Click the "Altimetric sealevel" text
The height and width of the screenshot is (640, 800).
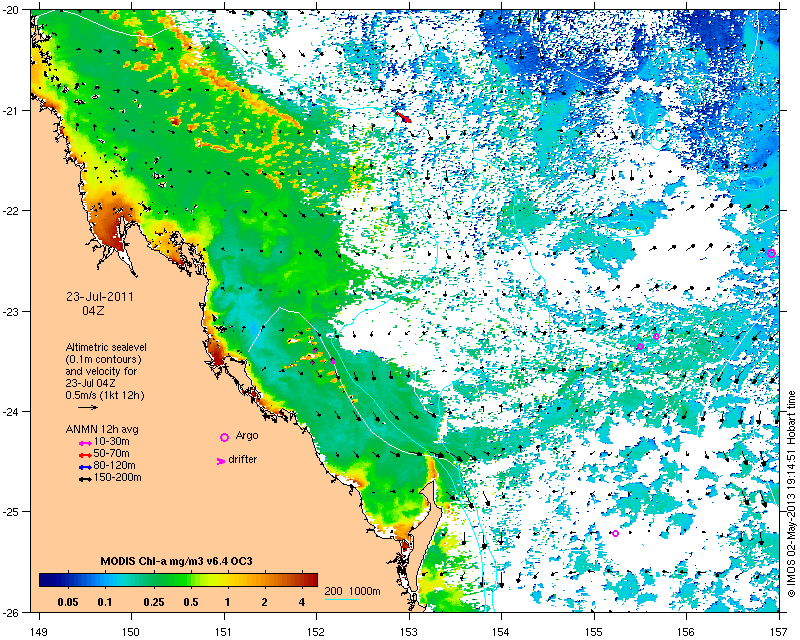106,347
